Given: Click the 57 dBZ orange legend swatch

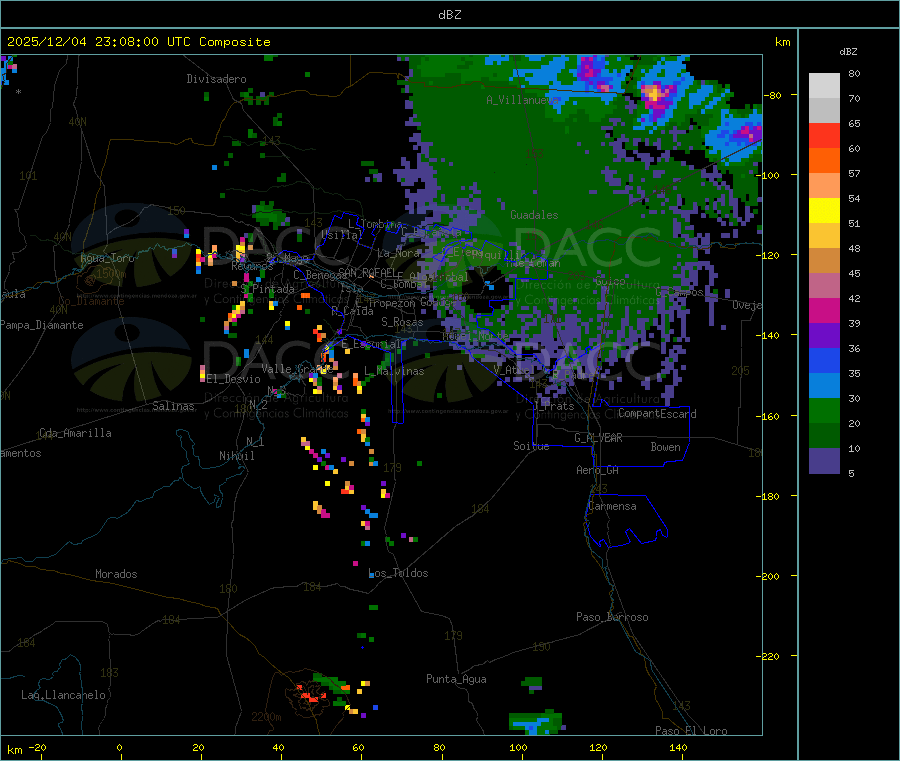Looking at the screenshot, I should (x=824, y=161).
